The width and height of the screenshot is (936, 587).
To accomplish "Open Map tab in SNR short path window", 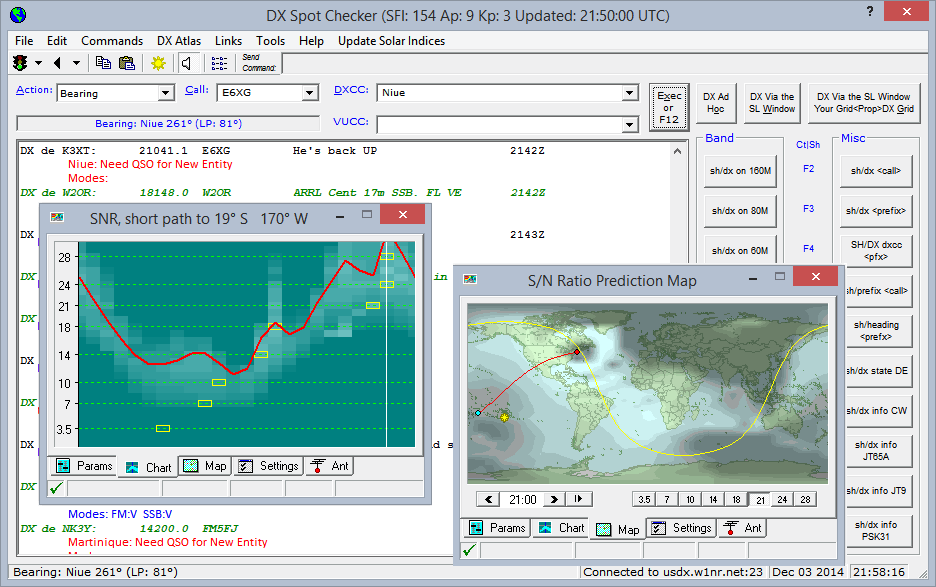I will click(x=205, y=466).
